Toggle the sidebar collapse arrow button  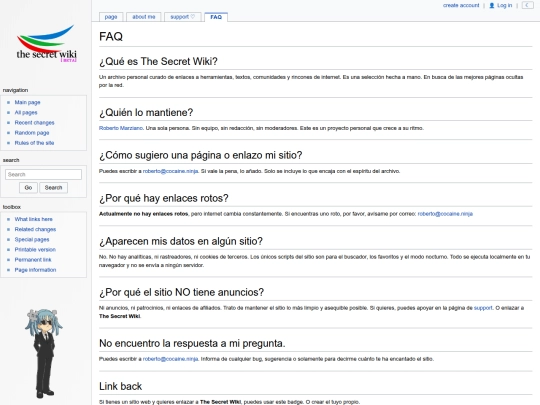(528, 5)
